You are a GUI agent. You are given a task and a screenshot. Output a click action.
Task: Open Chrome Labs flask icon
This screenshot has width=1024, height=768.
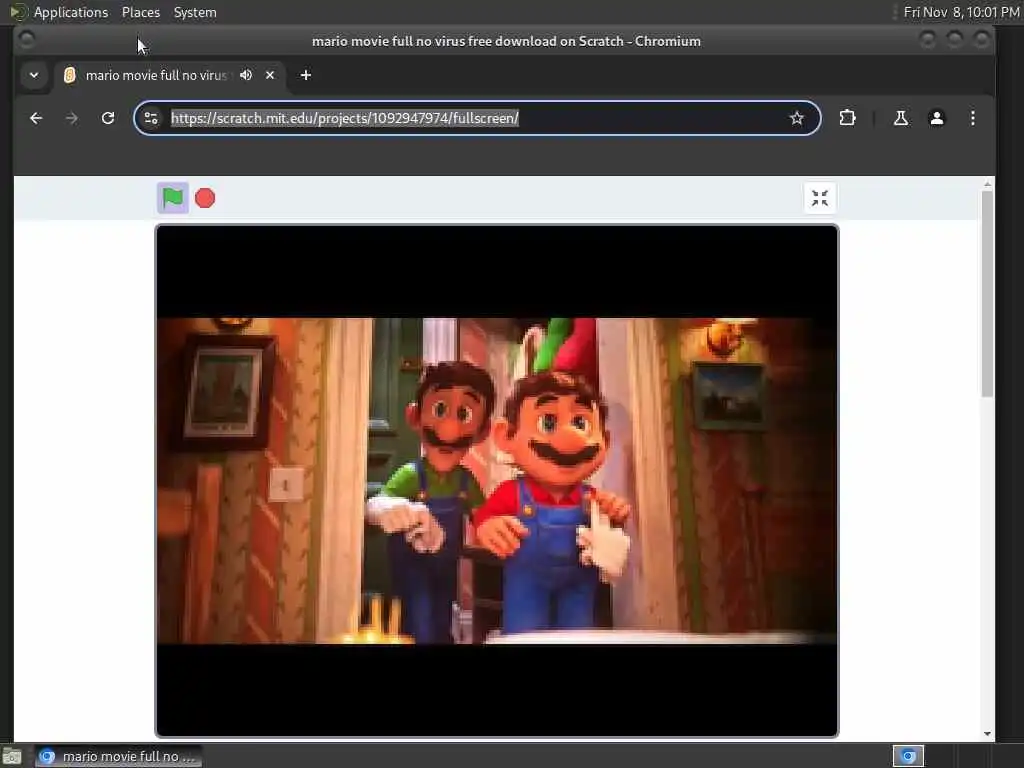(x=901, y=118)
